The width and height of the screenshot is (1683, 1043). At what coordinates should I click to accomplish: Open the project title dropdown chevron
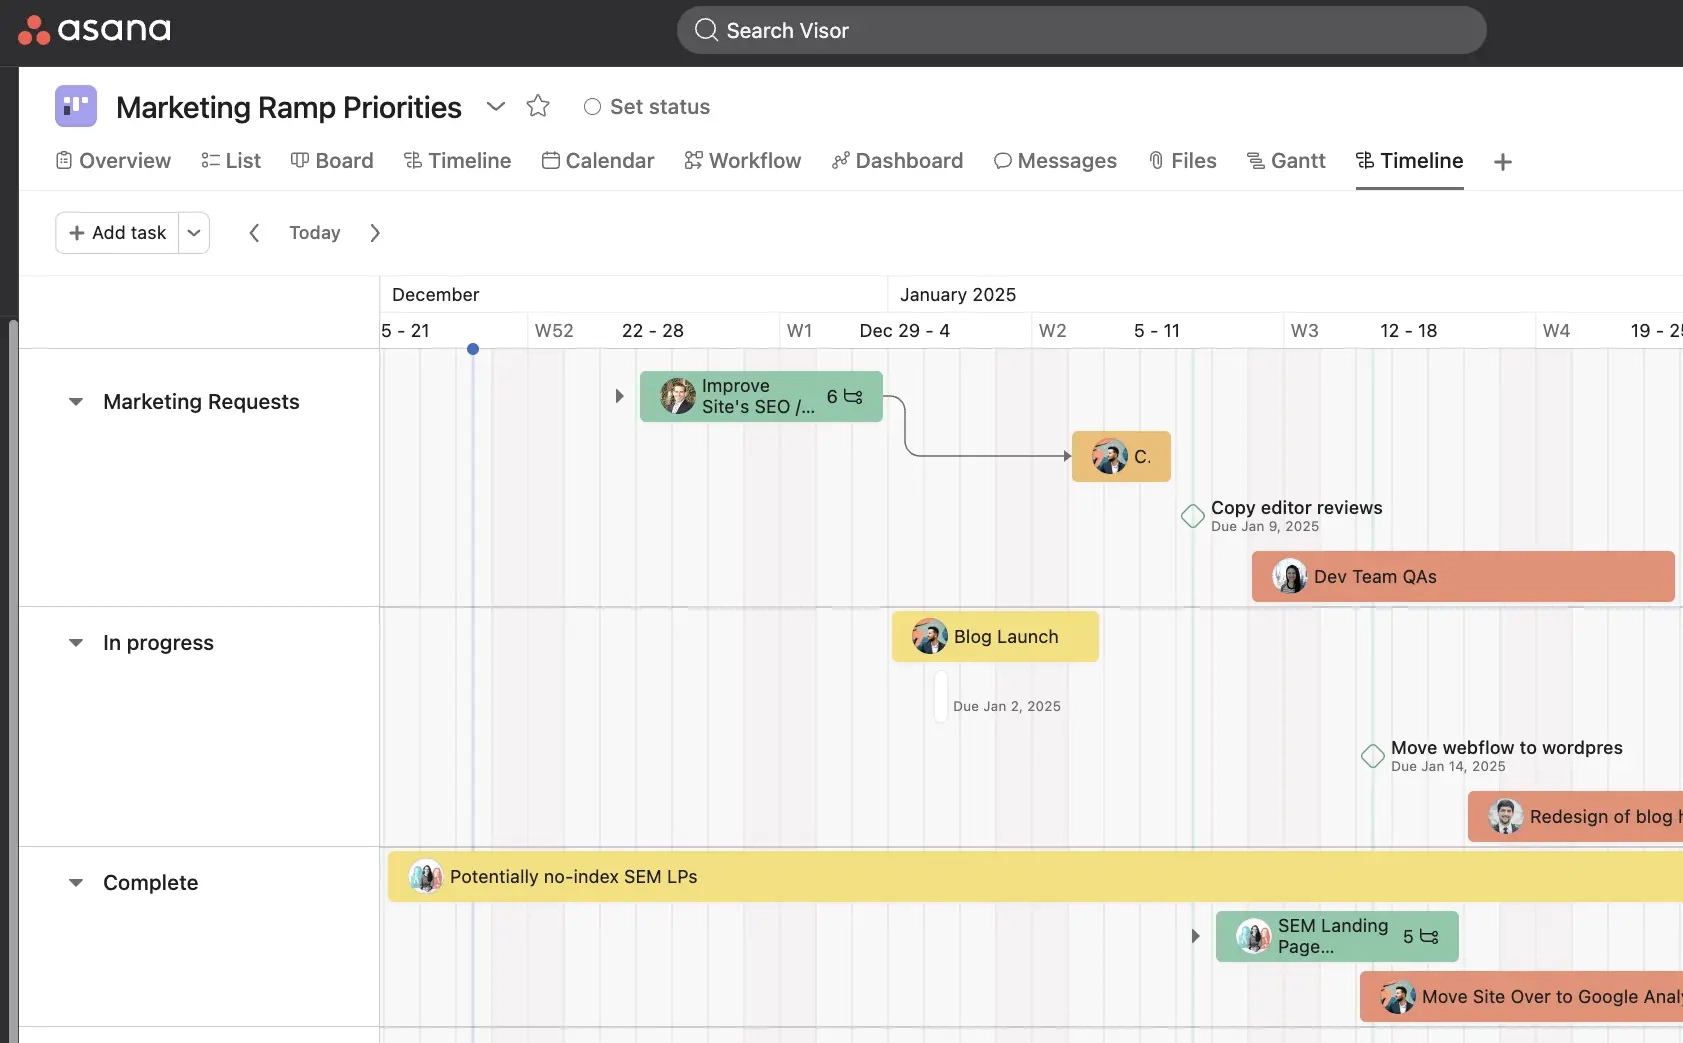495,106
